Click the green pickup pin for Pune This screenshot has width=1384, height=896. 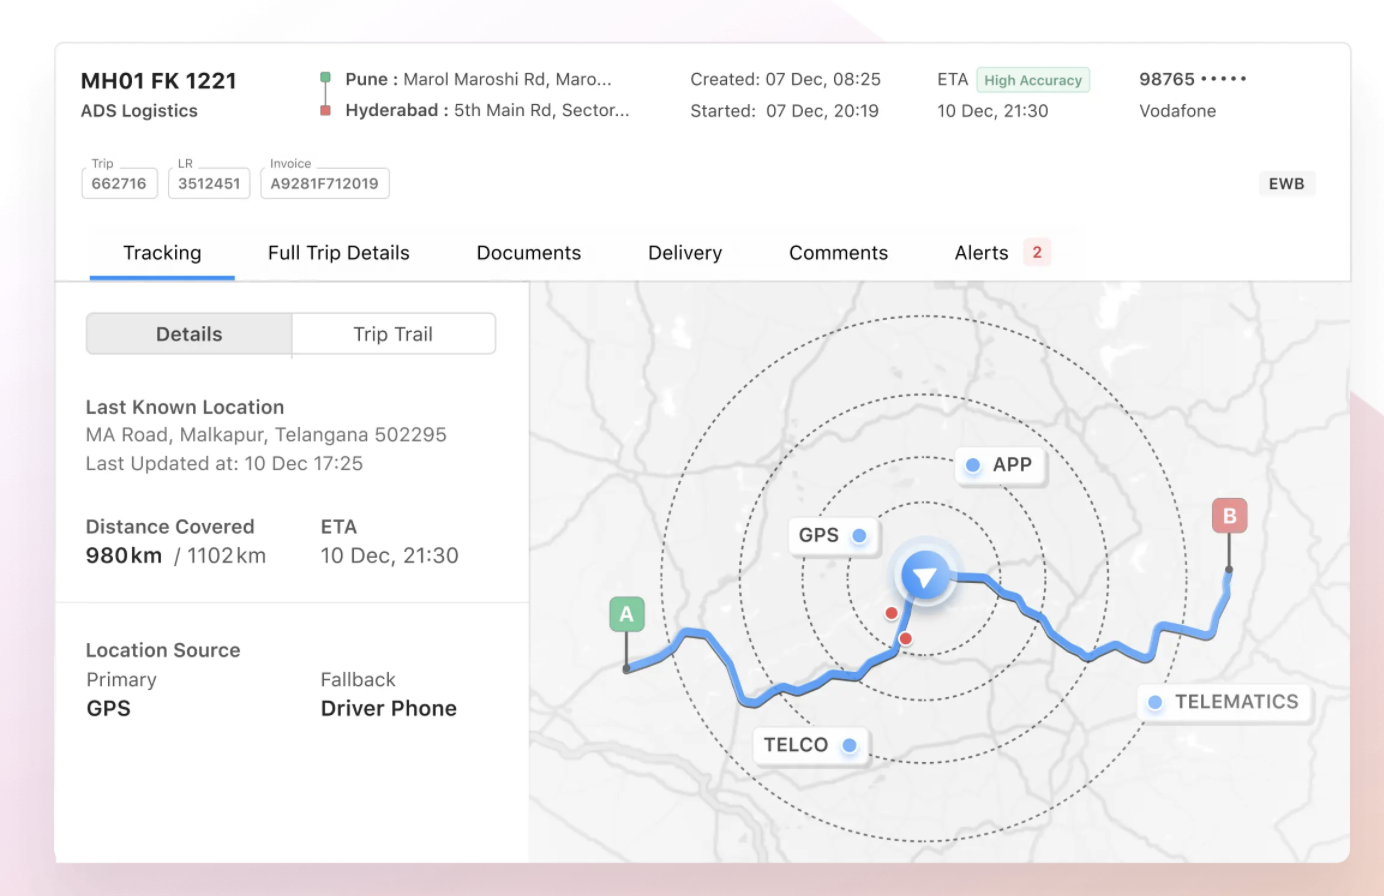pos(326,74)
